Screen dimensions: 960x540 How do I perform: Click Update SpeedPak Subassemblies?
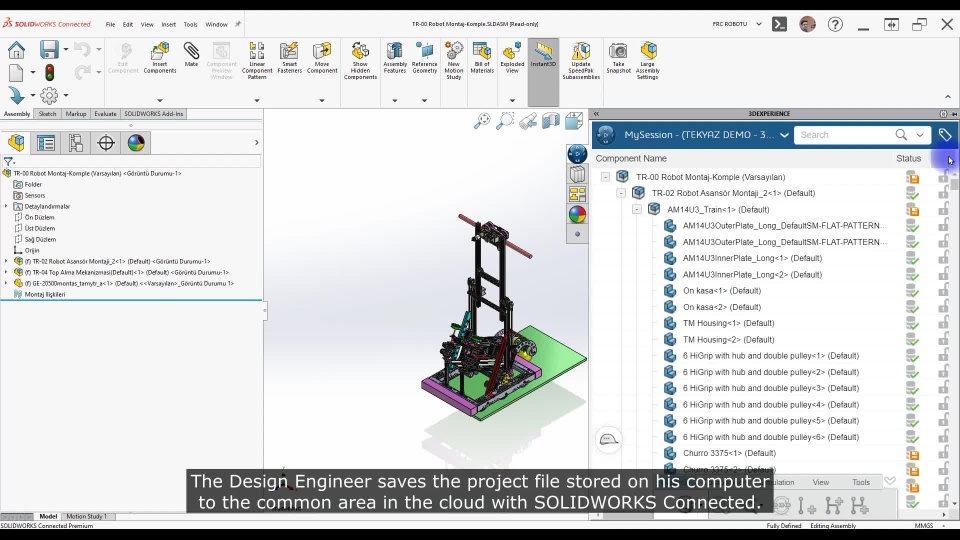click(581, 61)
